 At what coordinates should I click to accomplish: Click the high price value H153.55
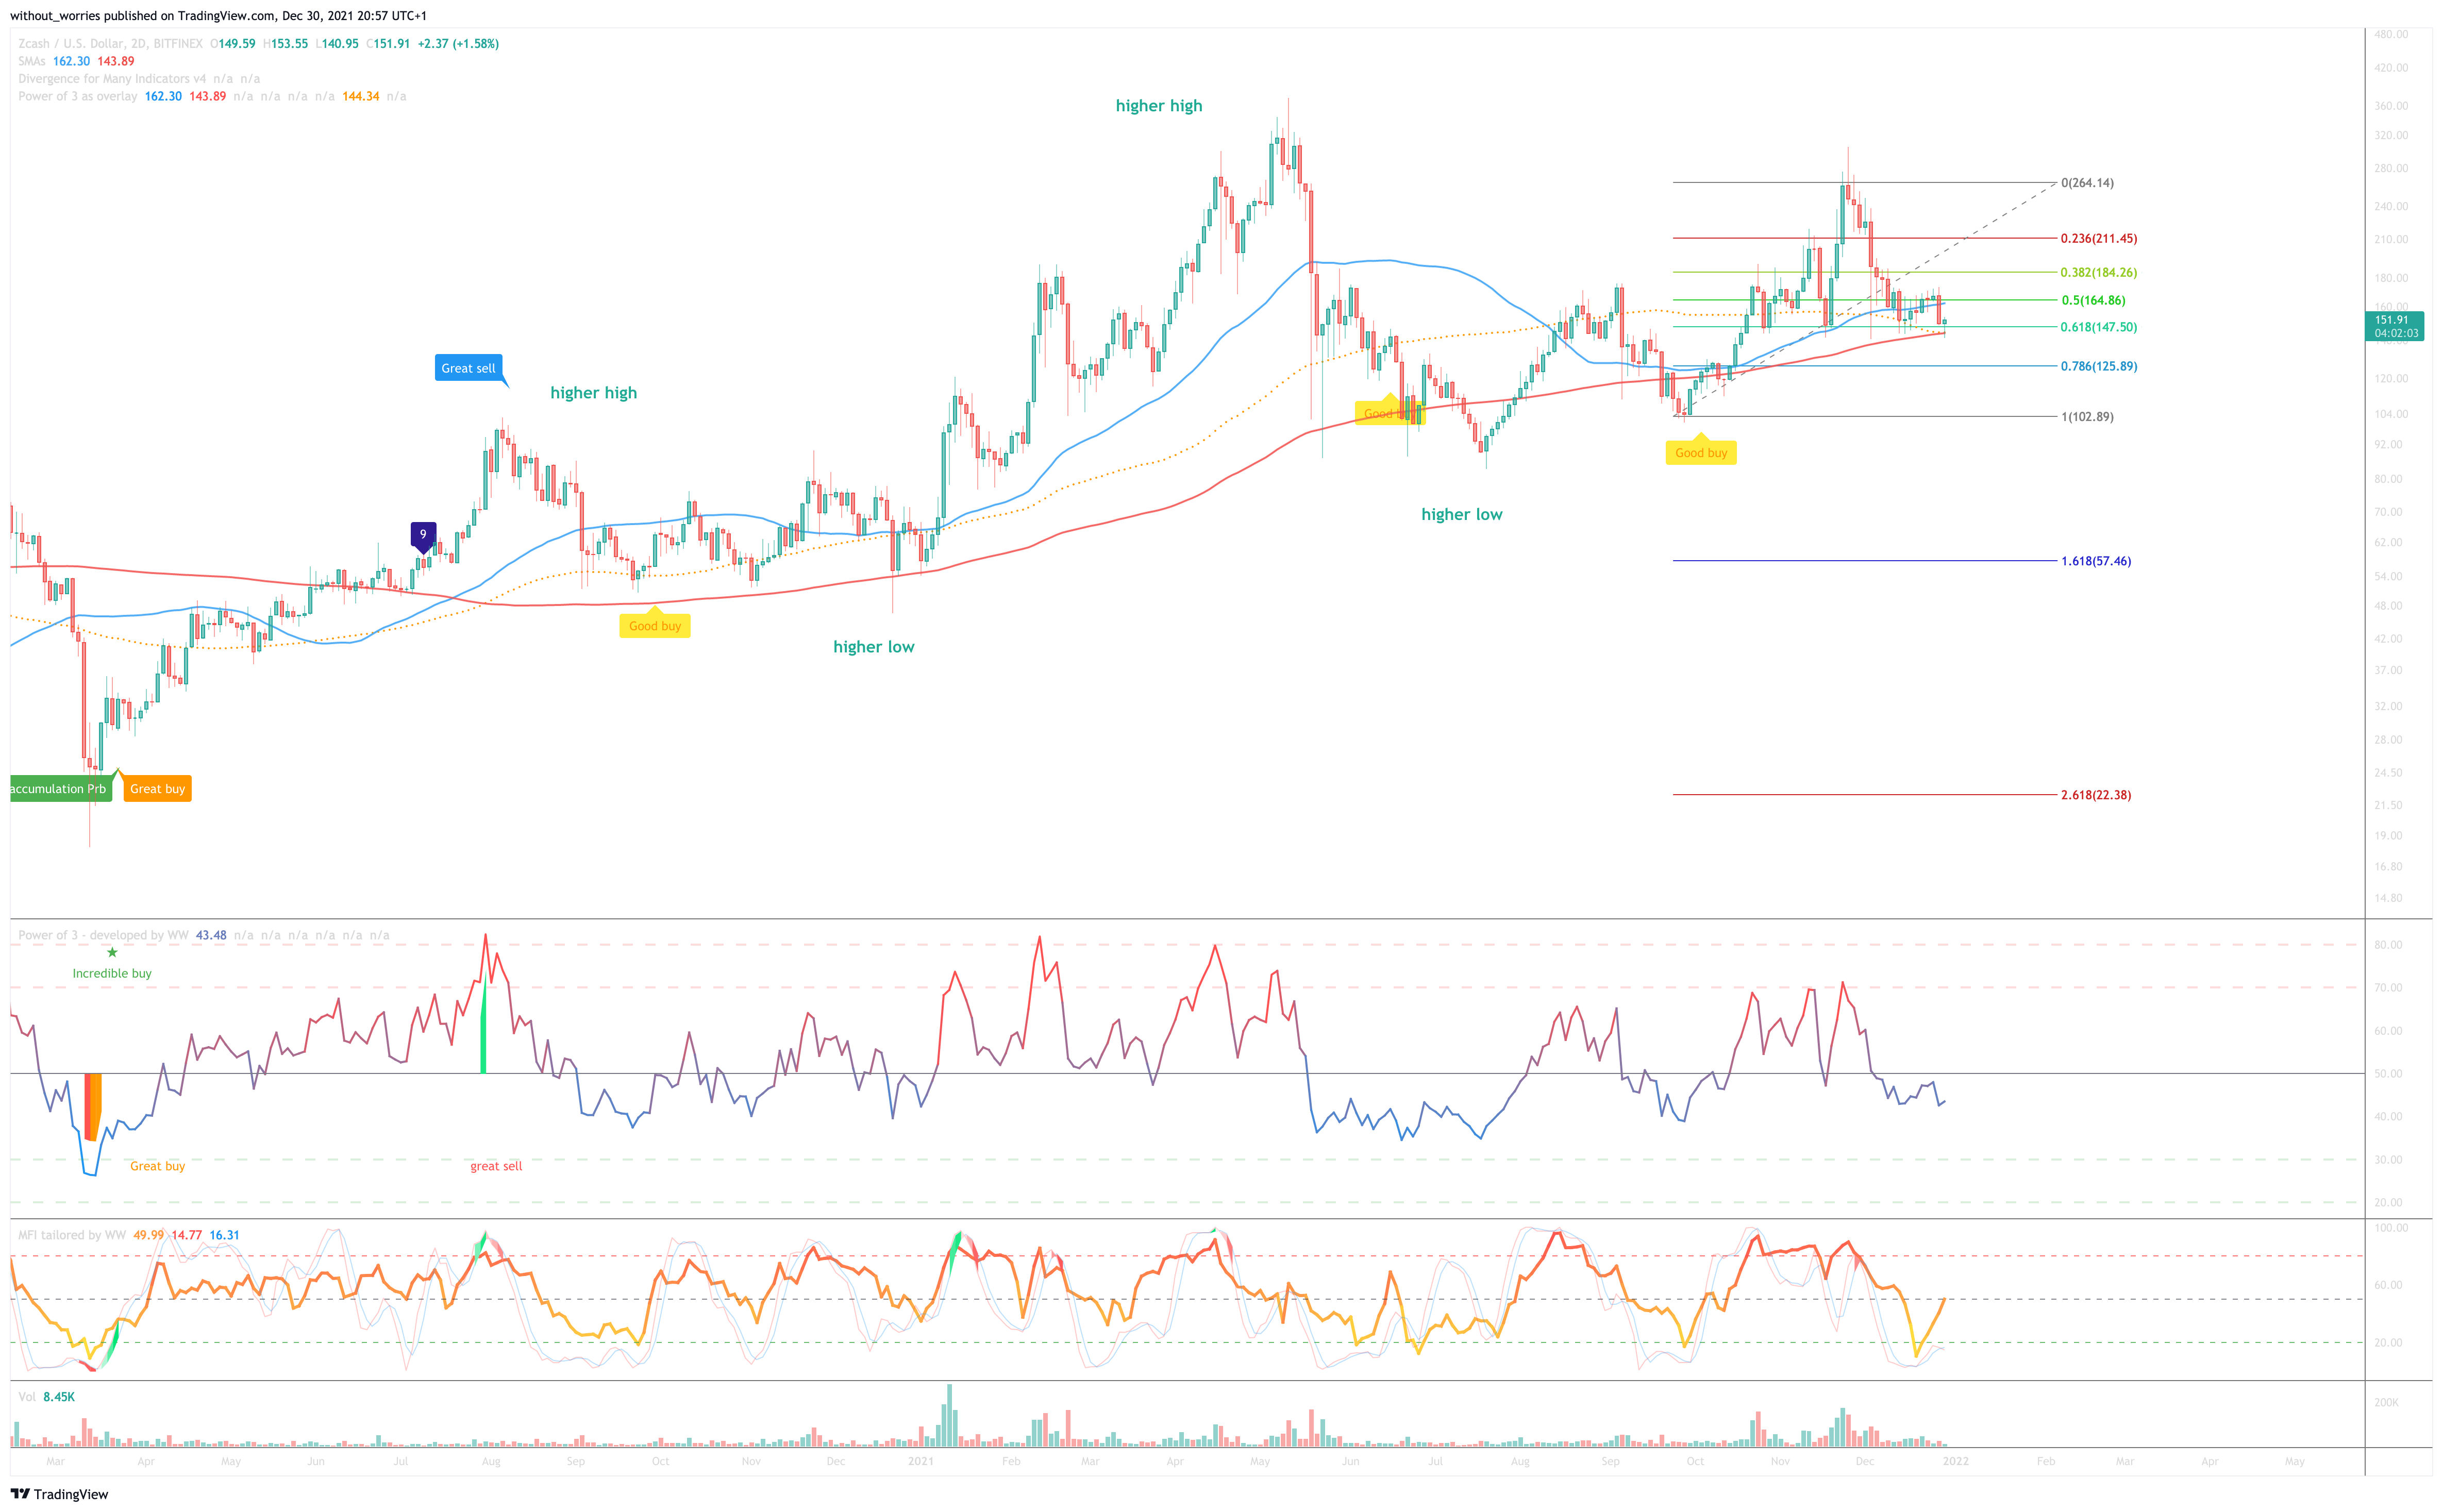point(285,44)
